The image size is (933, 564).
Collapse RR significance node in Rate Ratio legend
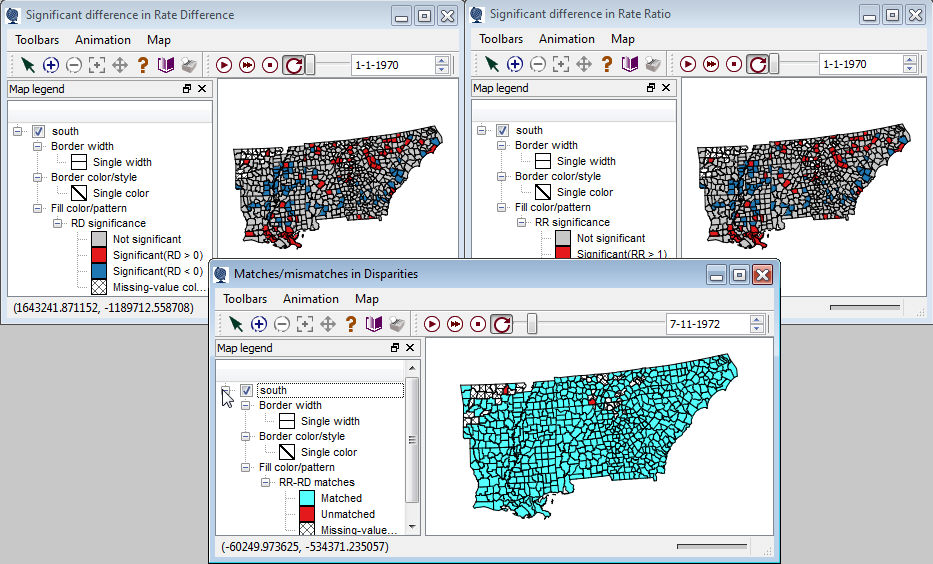click(x=522, y=222)
